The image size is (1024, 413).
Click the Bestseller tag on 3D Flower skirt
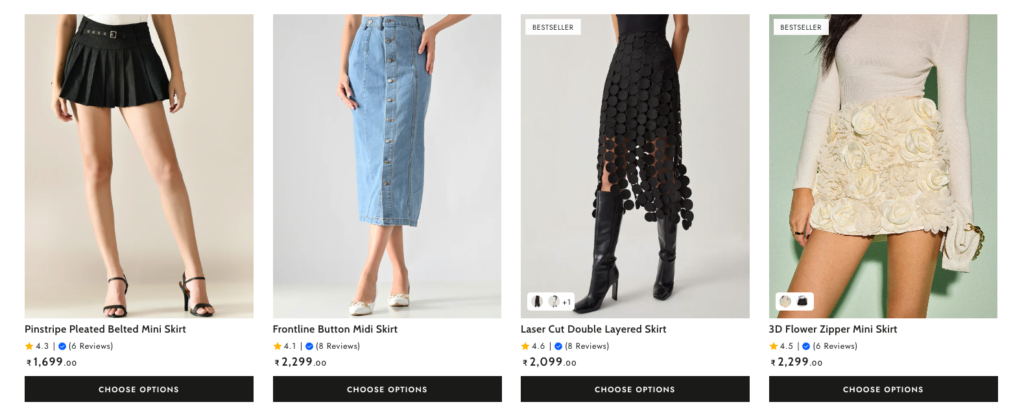coord(800,27)
